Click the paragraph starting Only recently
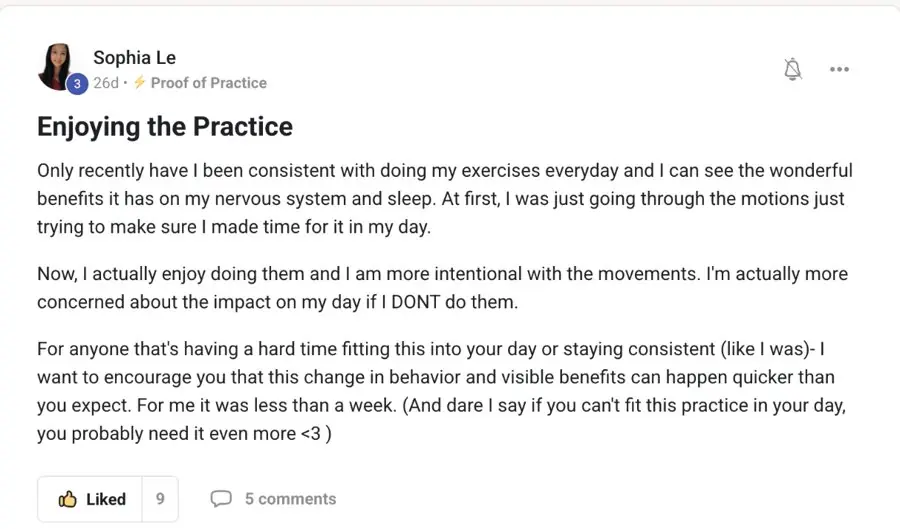 tap(445, 199)
